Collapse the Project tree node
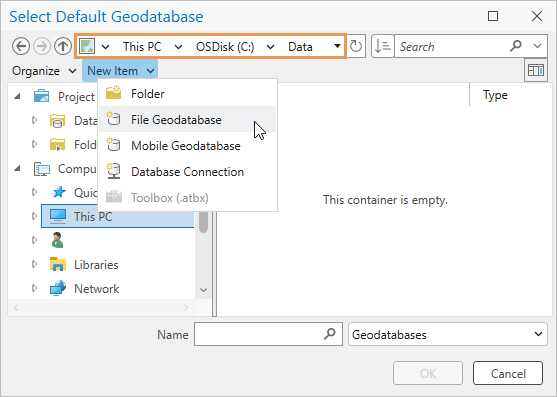The image size is (557, 397). pos(17,96)
